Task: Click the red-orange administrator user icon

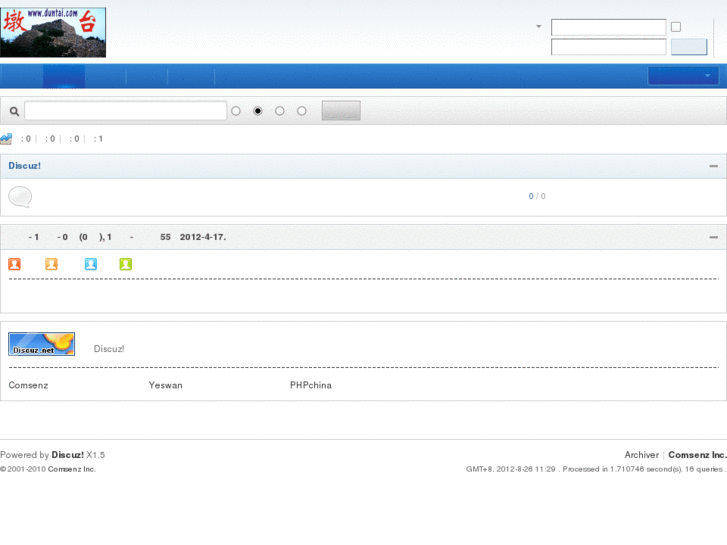Action: pos(14,264)
